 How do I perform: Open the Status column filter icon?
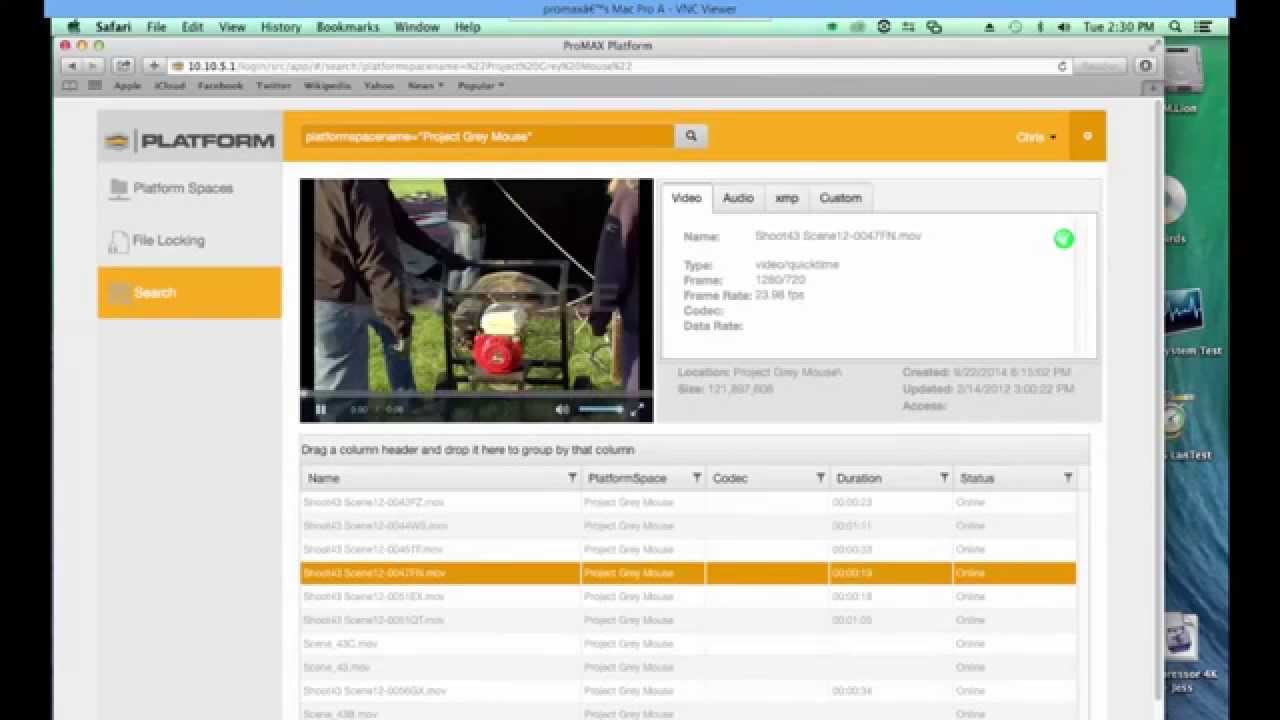click(x=1068, y=478)
